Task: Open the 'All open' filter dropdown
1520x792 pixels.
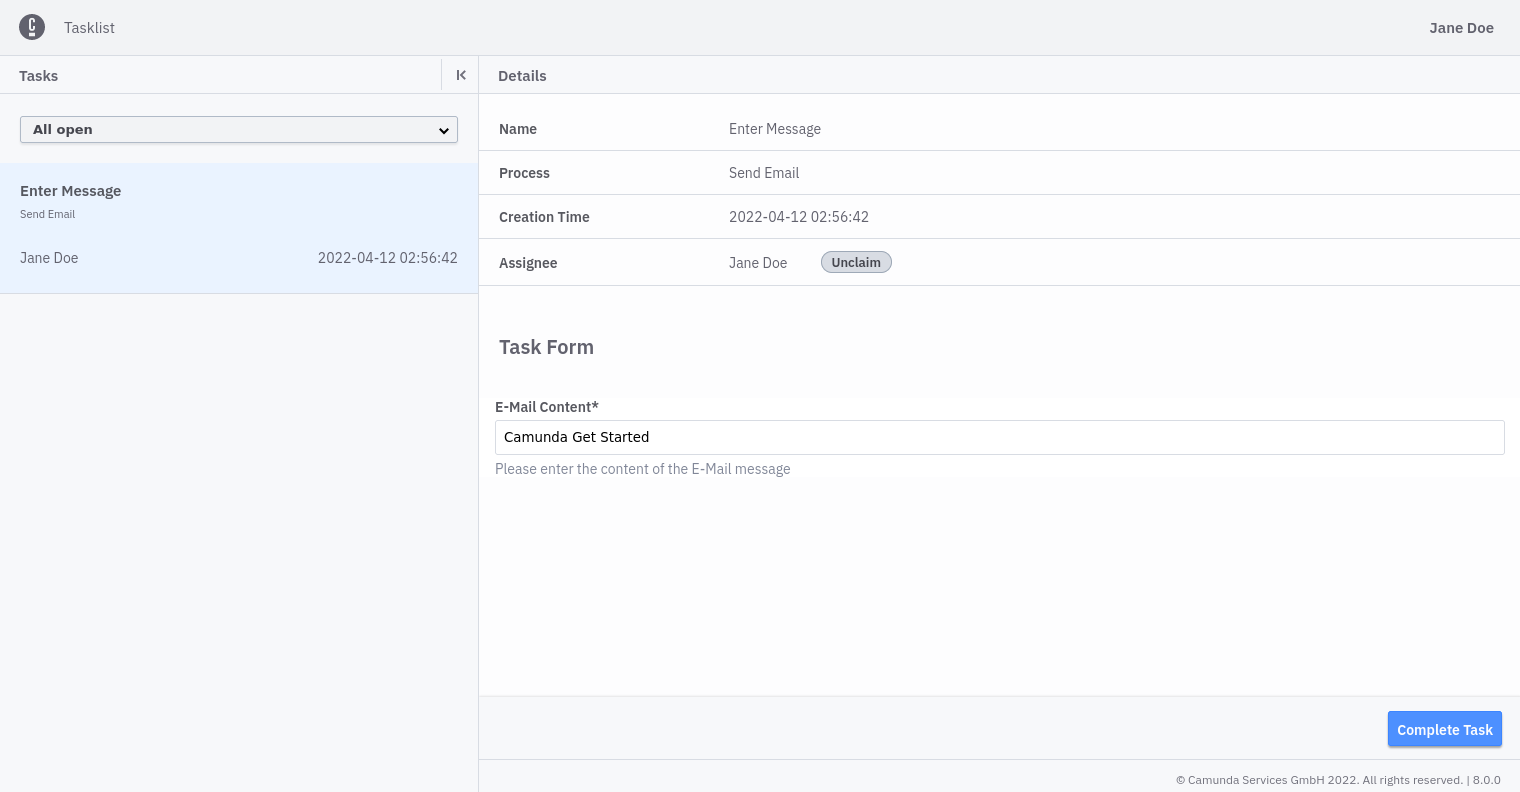Action: pos(239,129)
